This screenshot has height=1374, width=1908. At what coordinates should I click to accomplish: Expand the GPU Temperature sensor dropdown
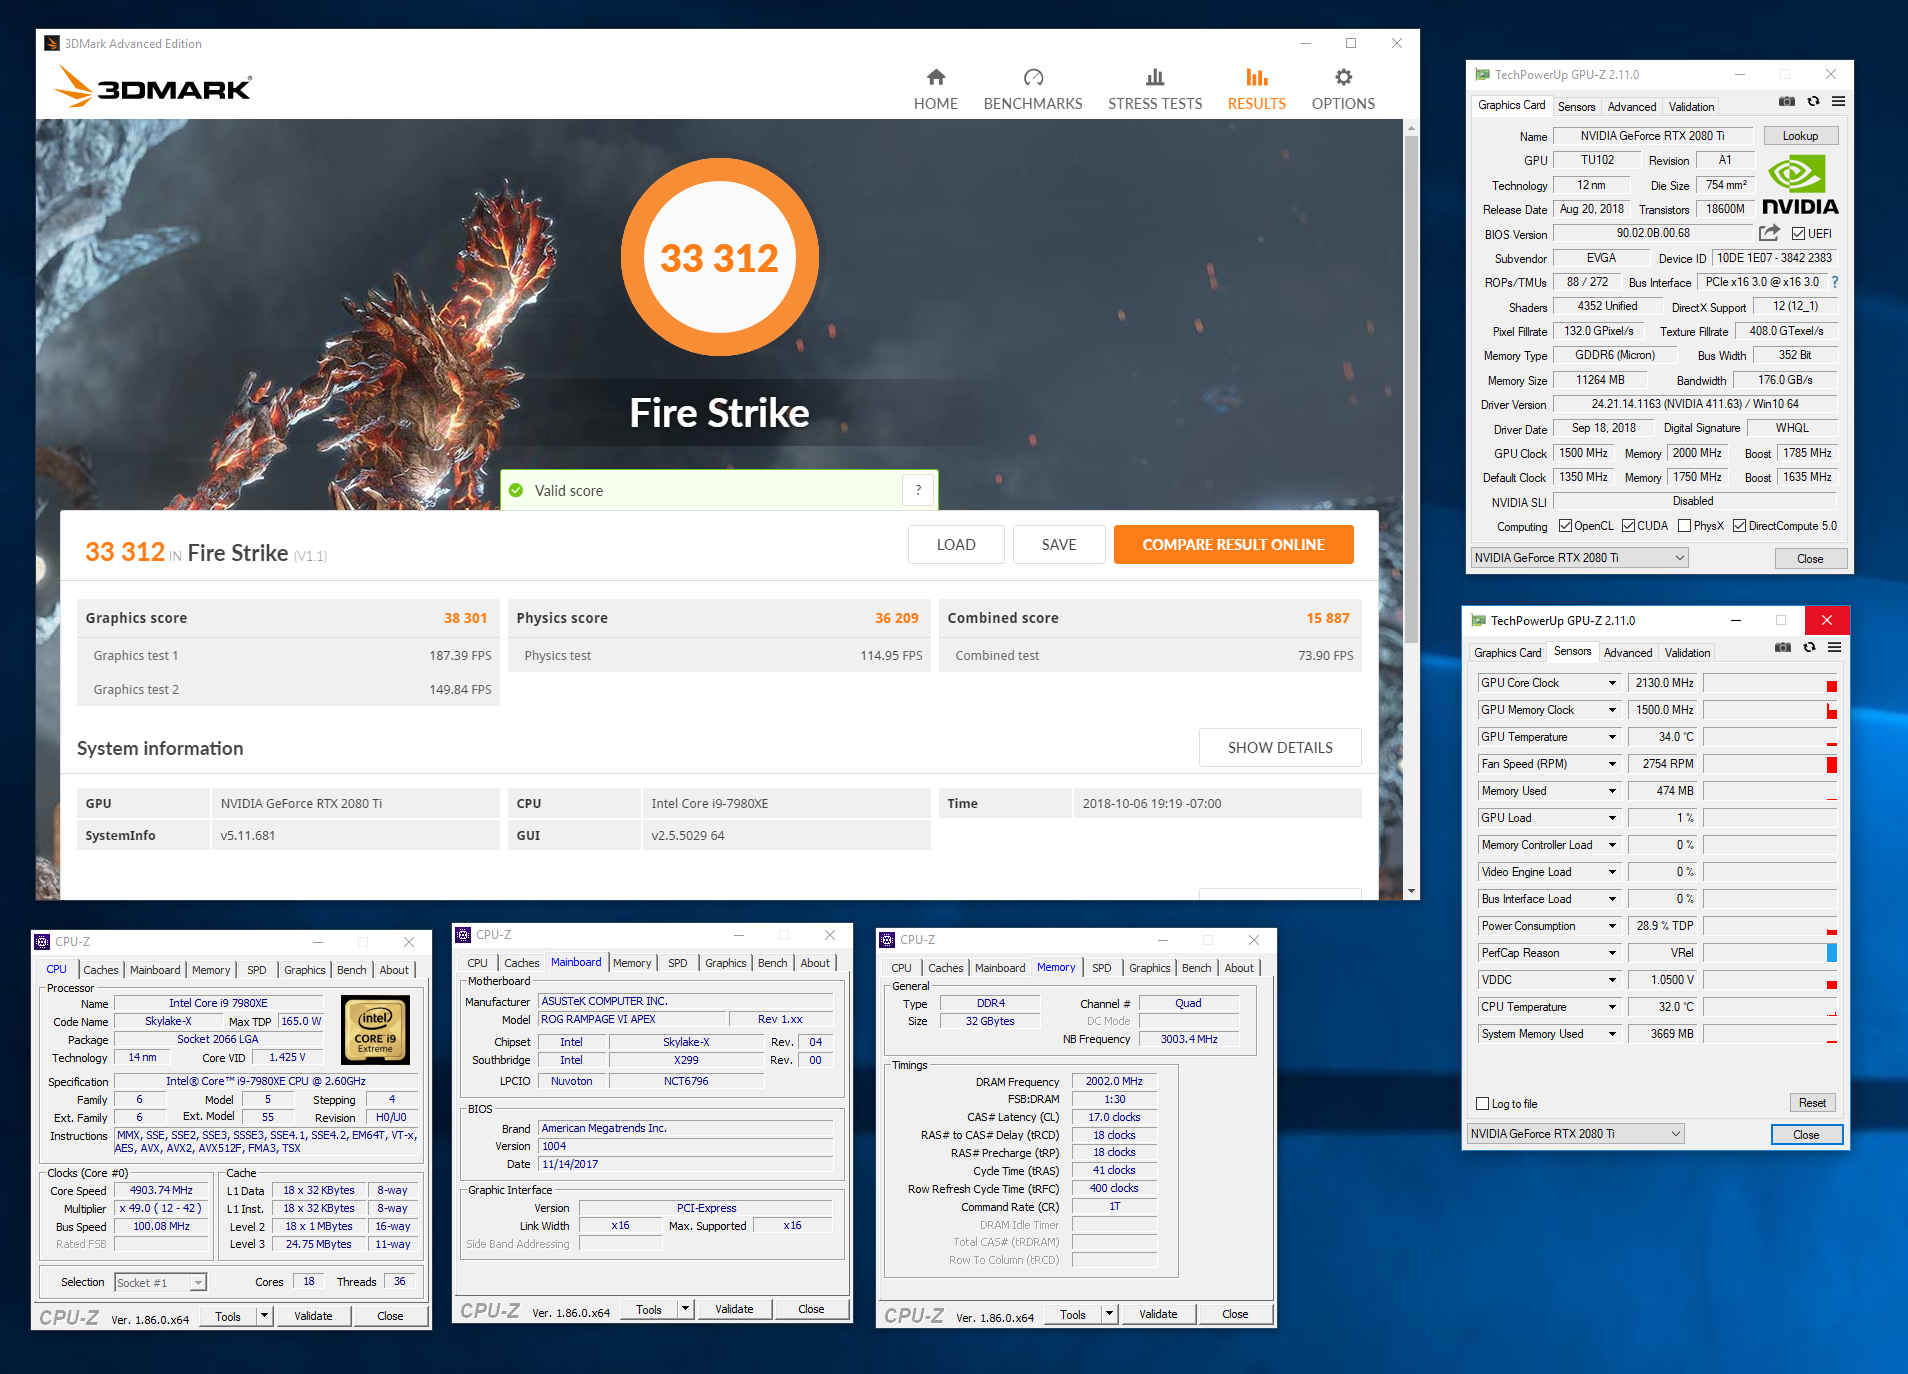coord(1612,737)
